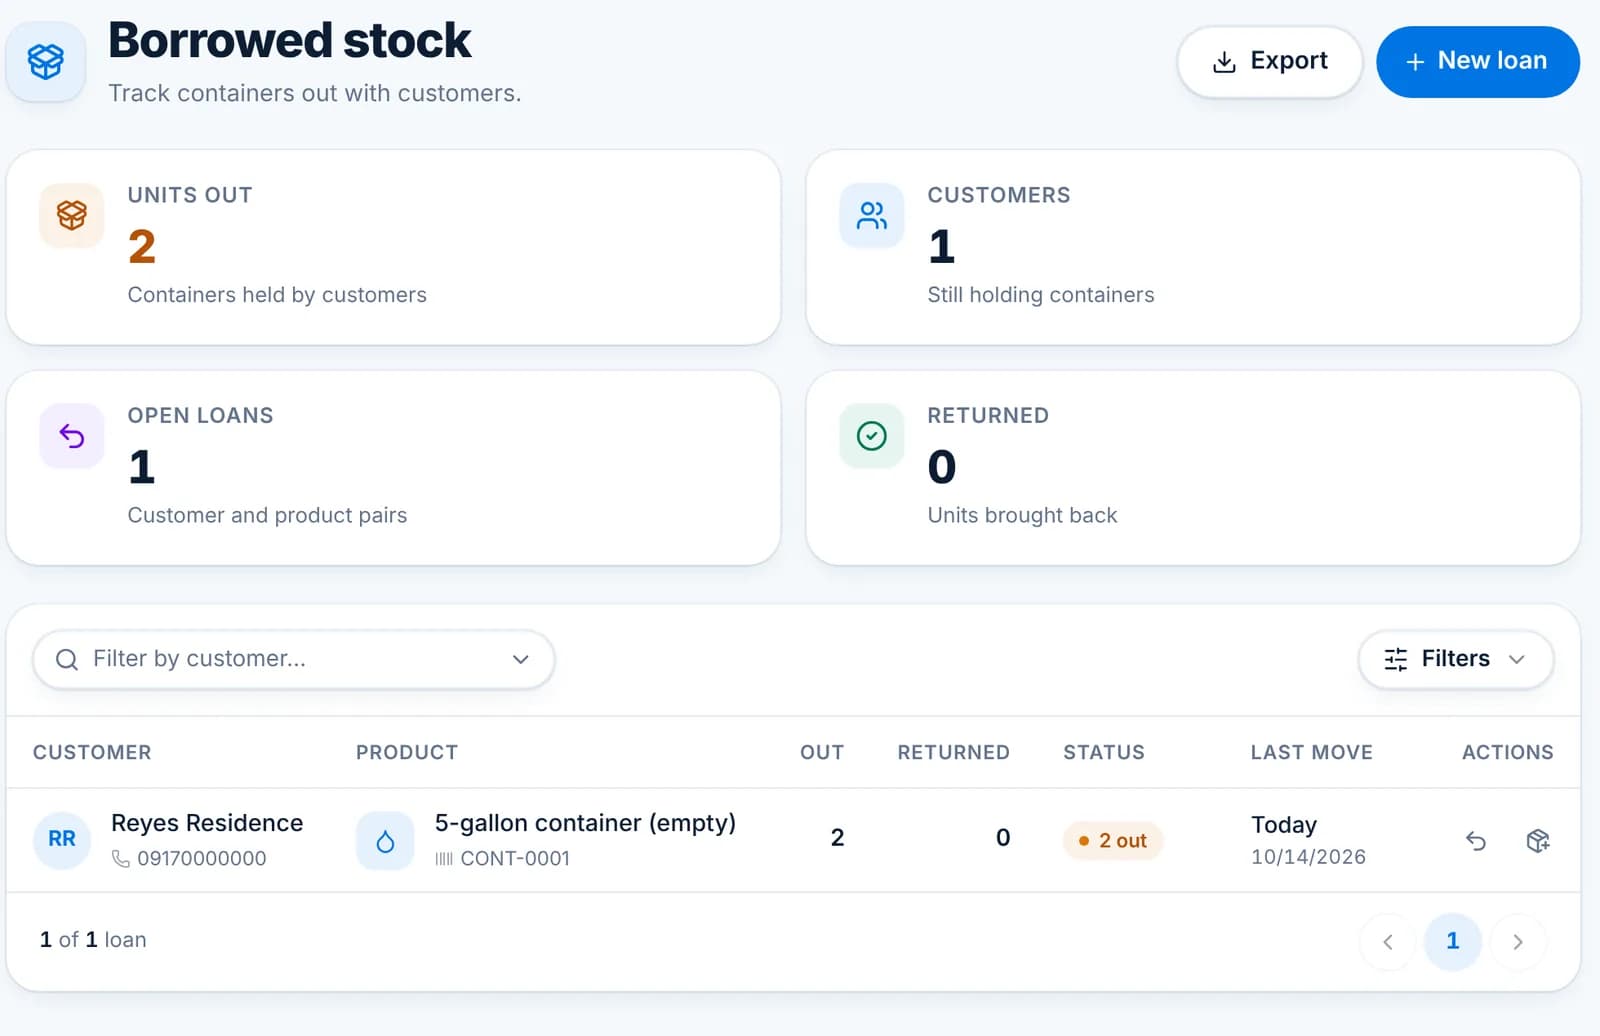Go to previous page arrow
Screen dimensions: 1600x1036
pyautogui.click(x=1388, y=941)
